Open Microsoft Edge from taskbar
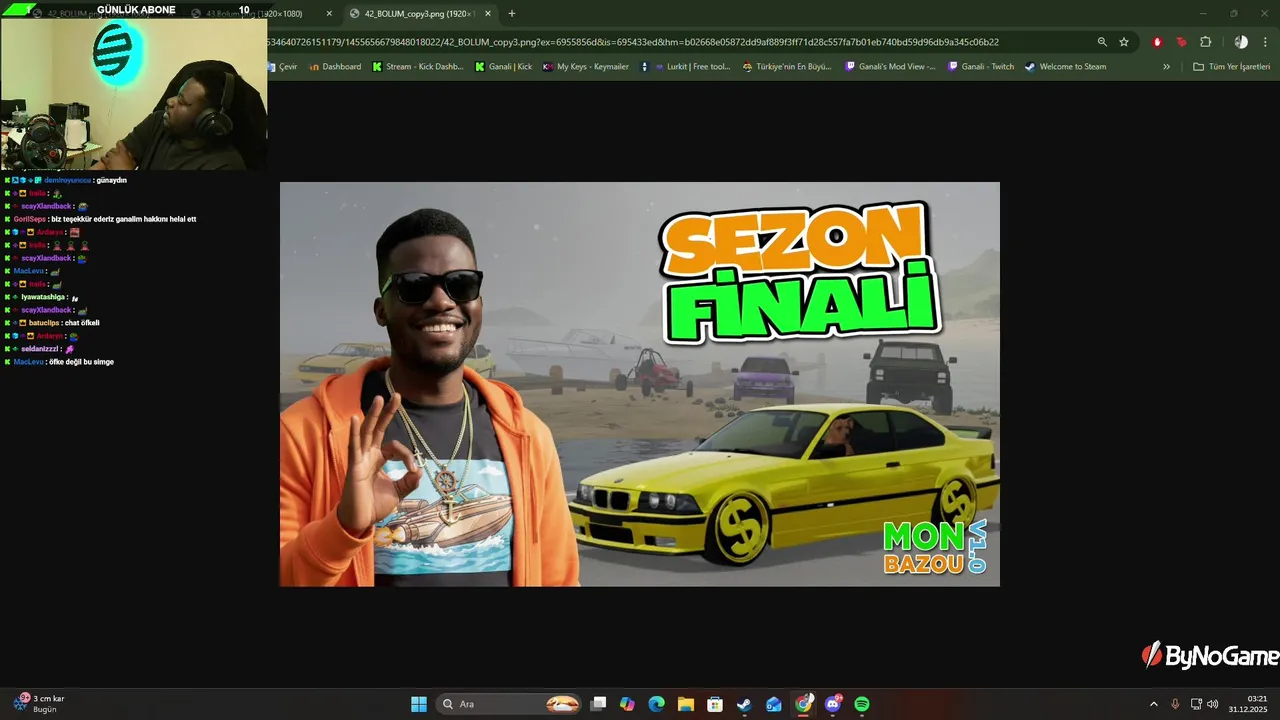The image size is (1280, 720). click(x=656, y=704)
